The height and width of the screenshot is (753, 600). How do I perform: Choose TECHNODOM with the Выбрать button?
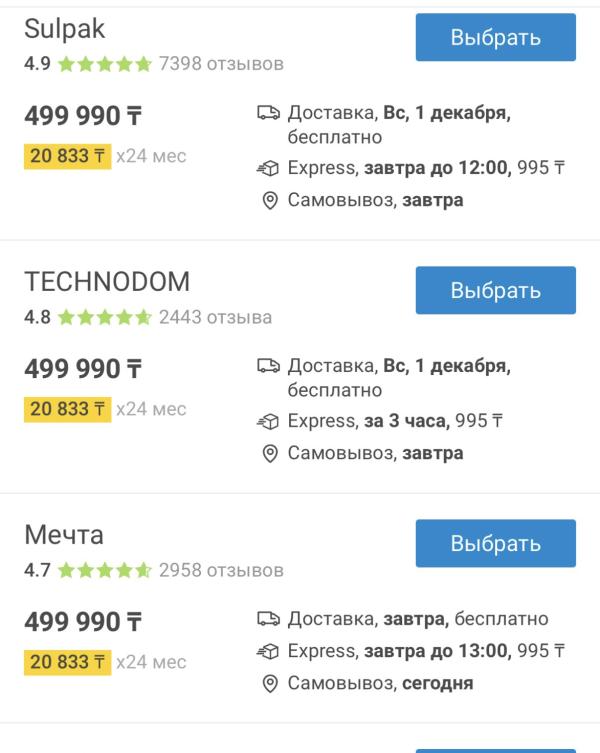tap(496, 291)
